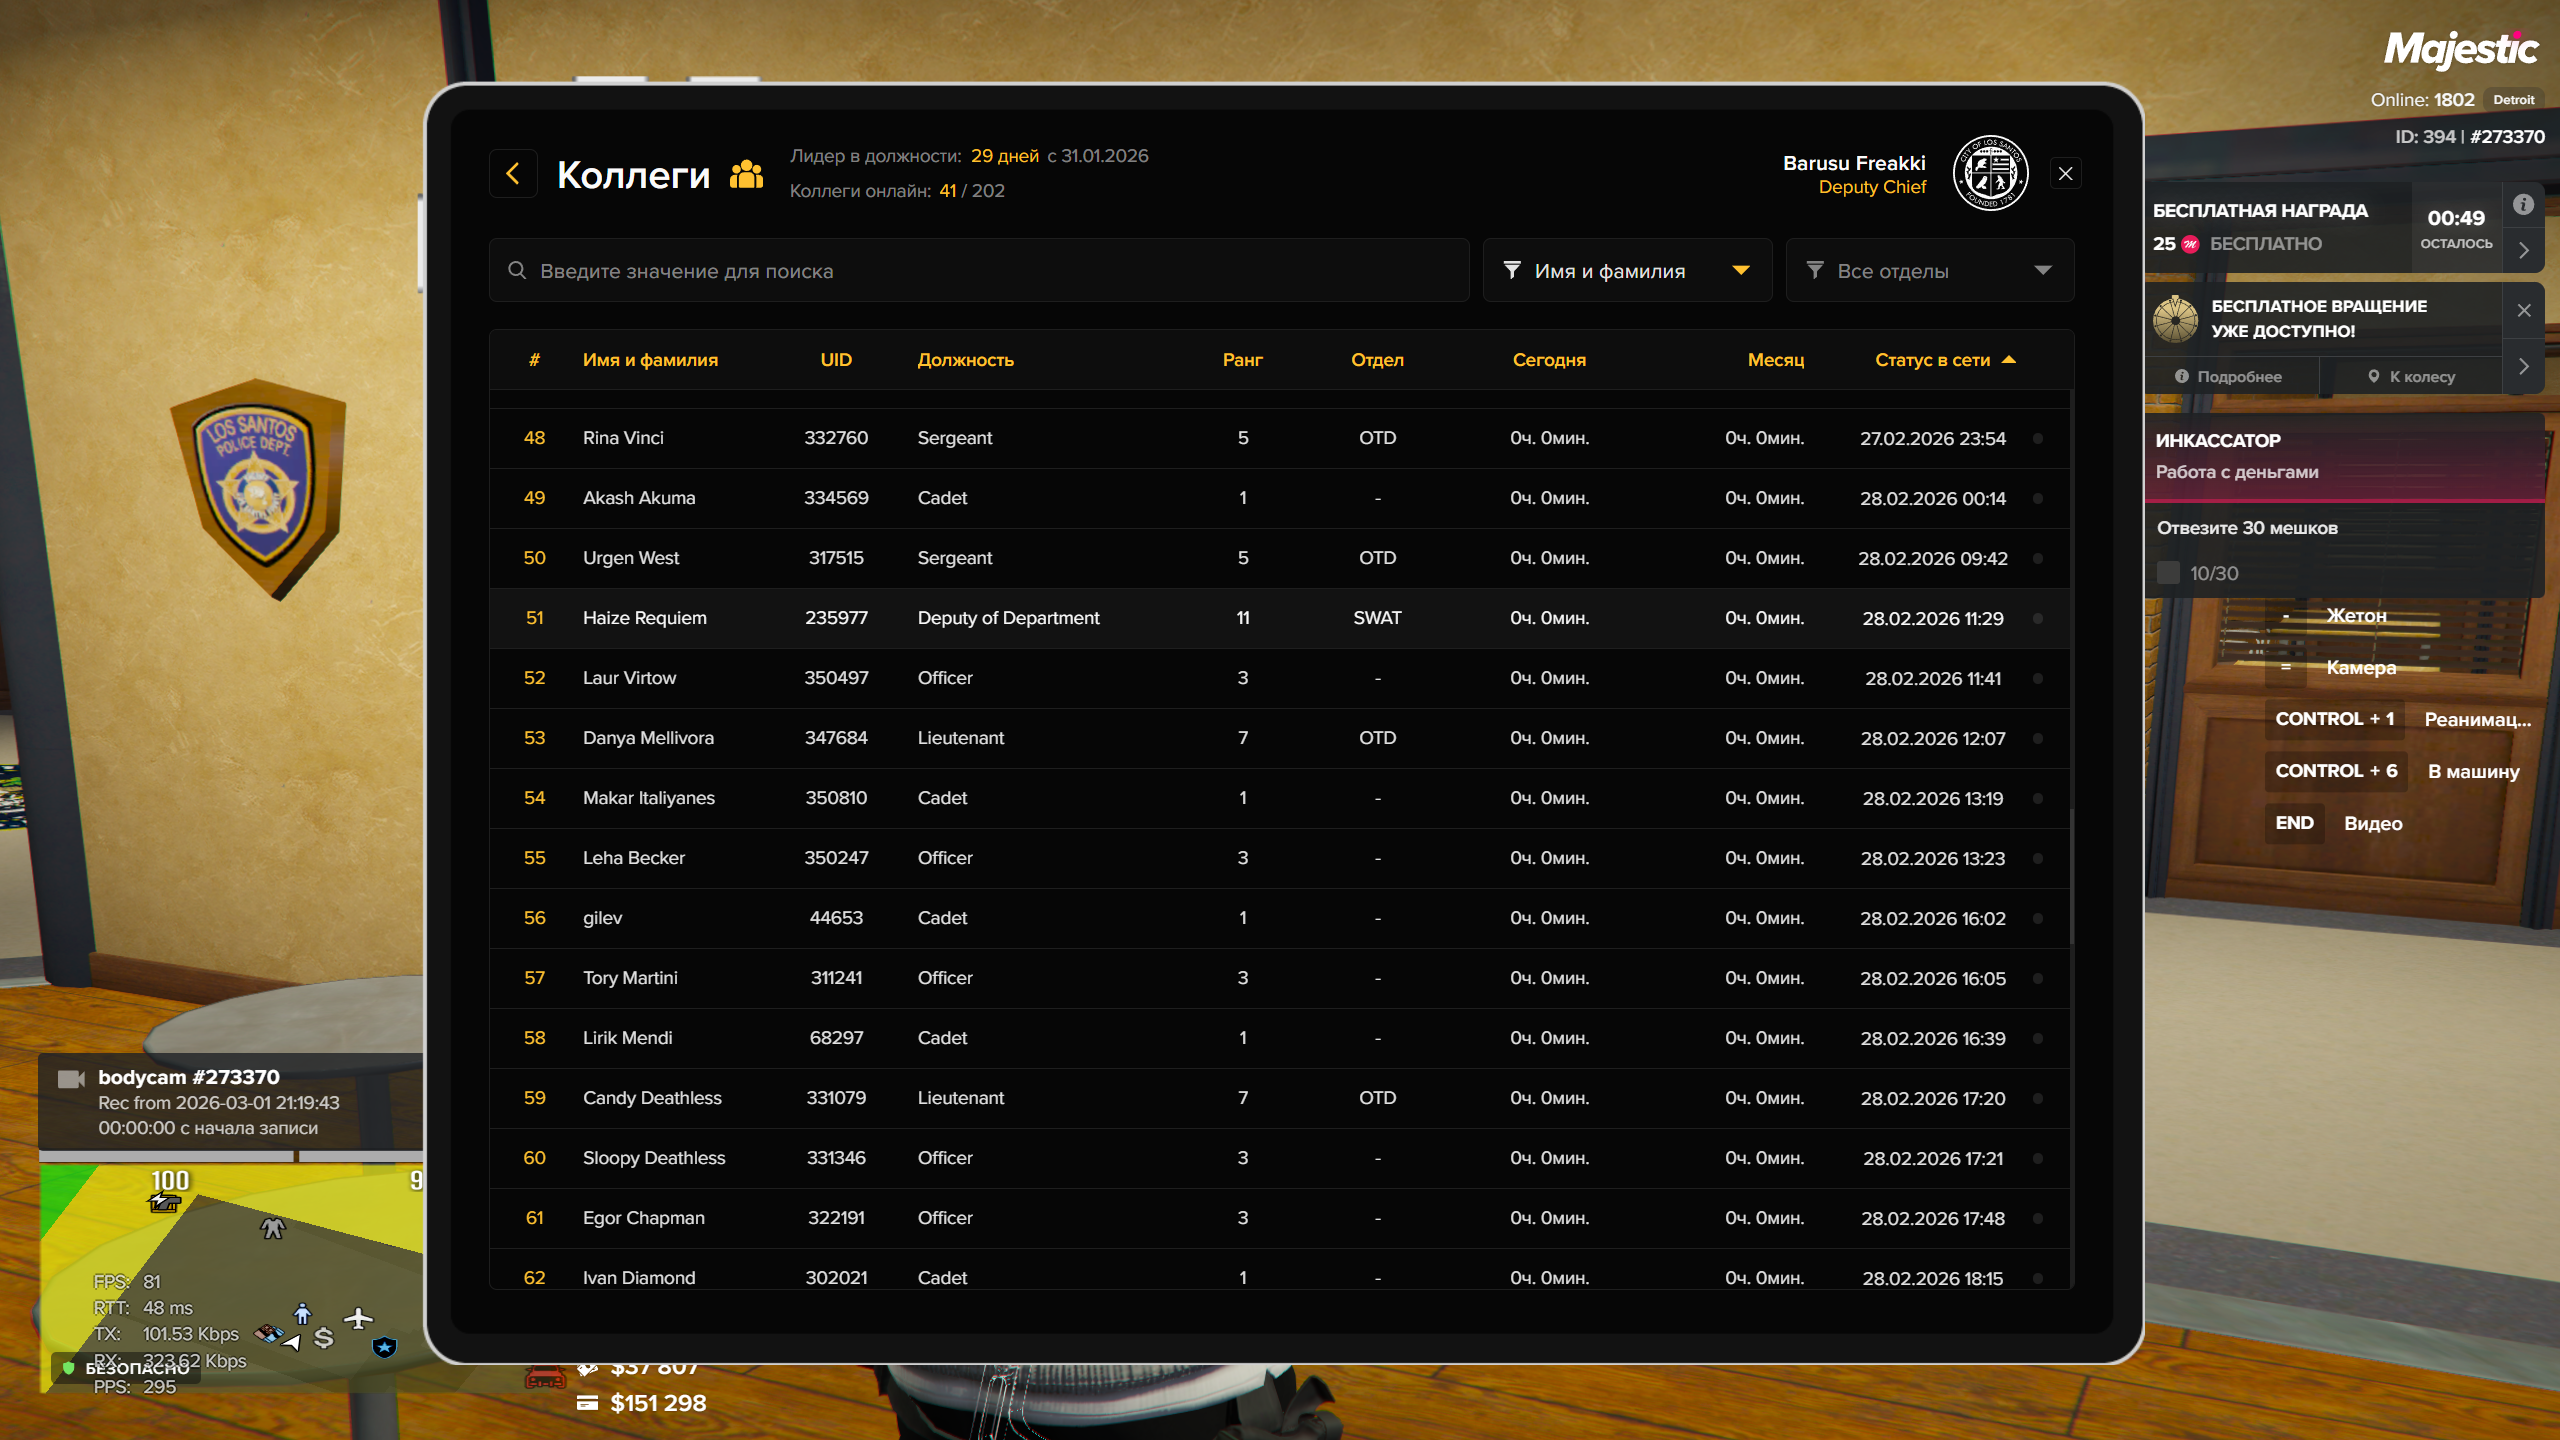Sort by Должность column header
Viewport: 2560px width, 1440px height.
pos(965,360)
